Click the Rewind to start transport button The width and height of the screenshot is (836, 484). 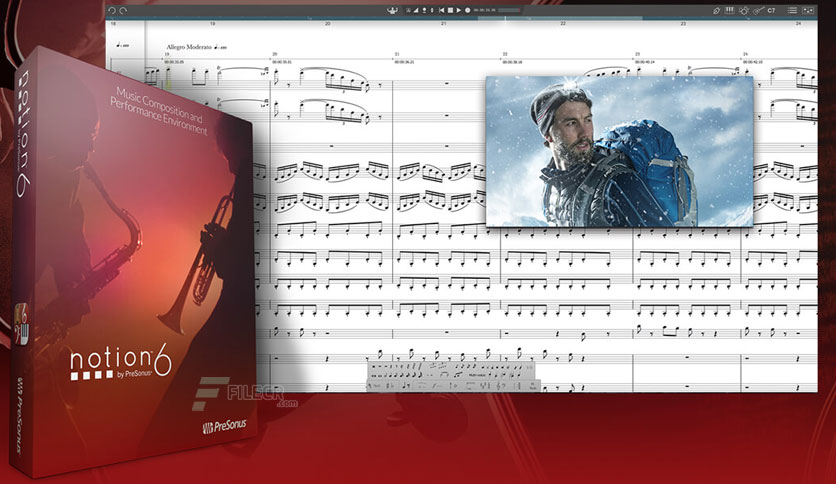(441, 10)
